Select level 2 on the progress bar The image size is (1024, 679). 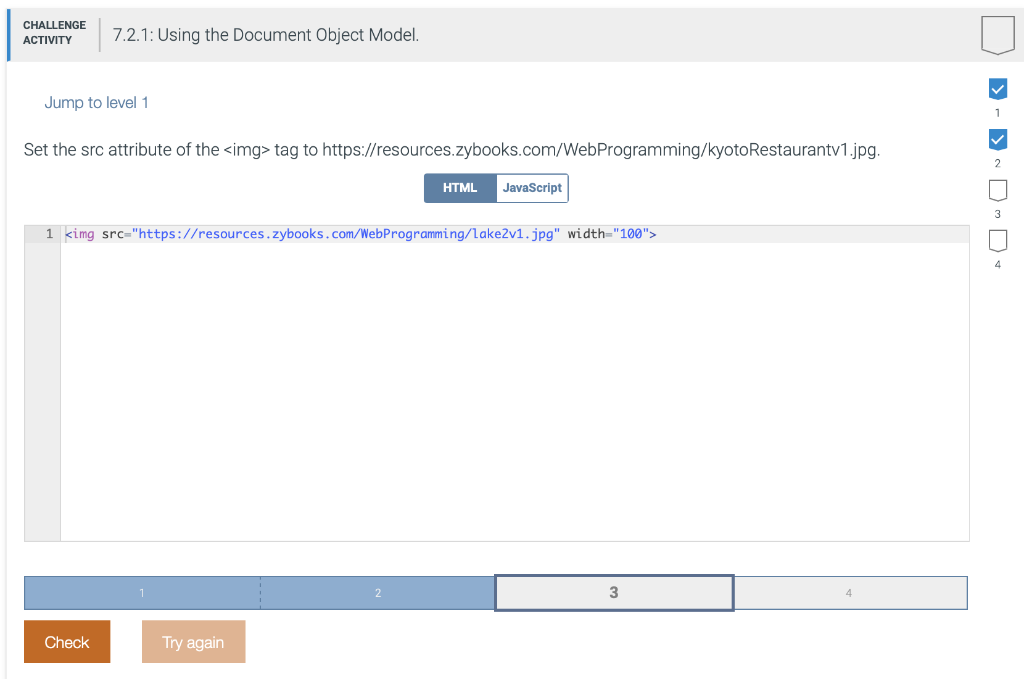(377, 592)
